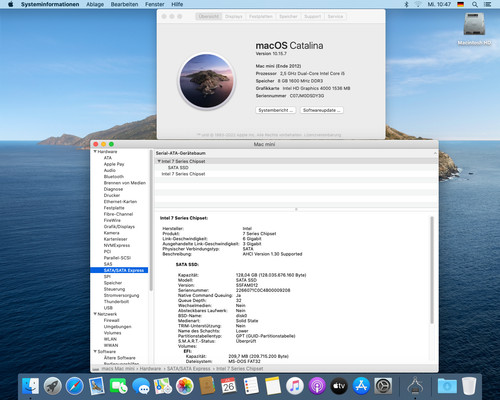The image size is (500, 400).
Task: Open FaceTime from the Dock
Action: (x=119, y=386)
